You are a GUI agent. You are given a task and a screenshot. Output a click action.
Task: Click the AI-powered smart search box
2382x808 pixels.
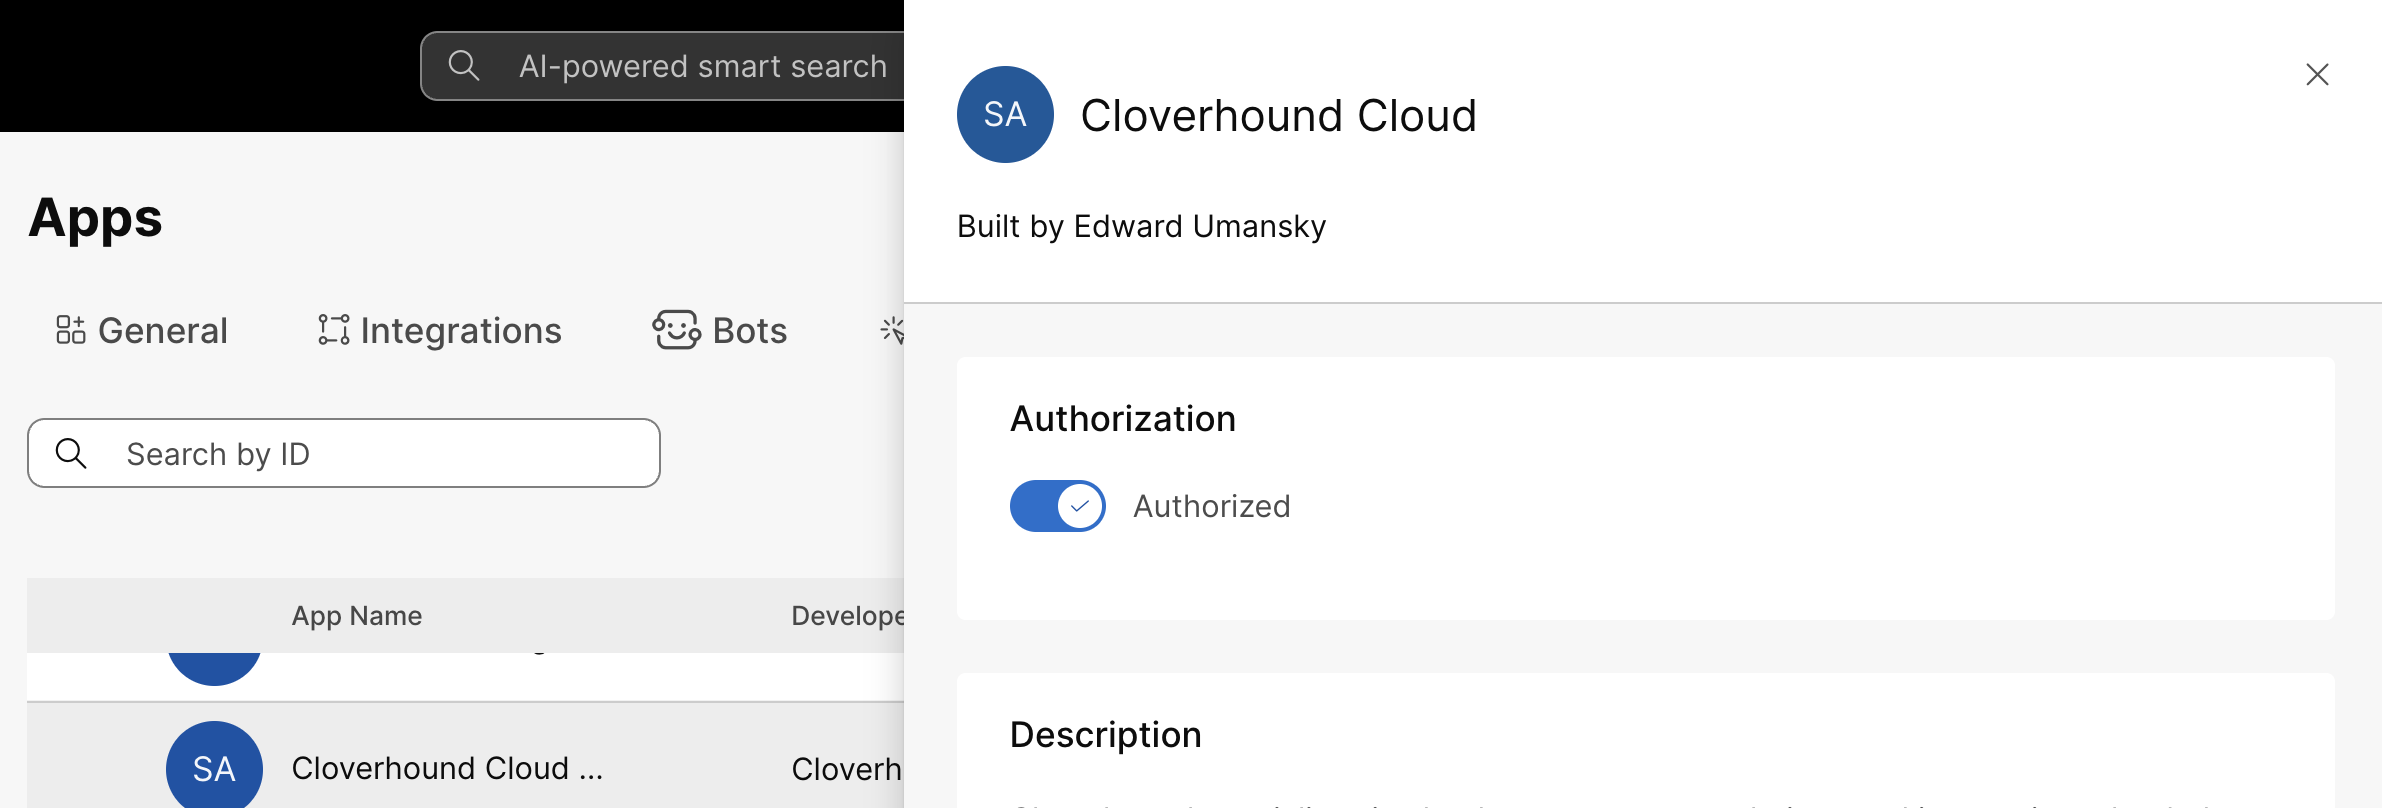coord(702,66)
